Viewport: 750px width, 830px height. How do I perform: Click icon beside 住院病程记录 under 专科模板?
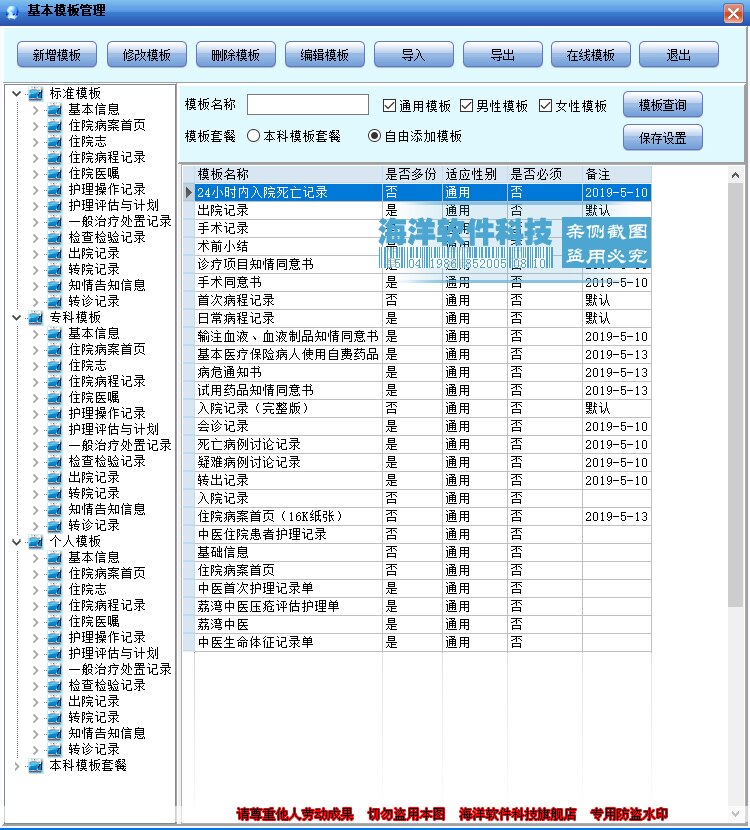click(x=55, y=382)
